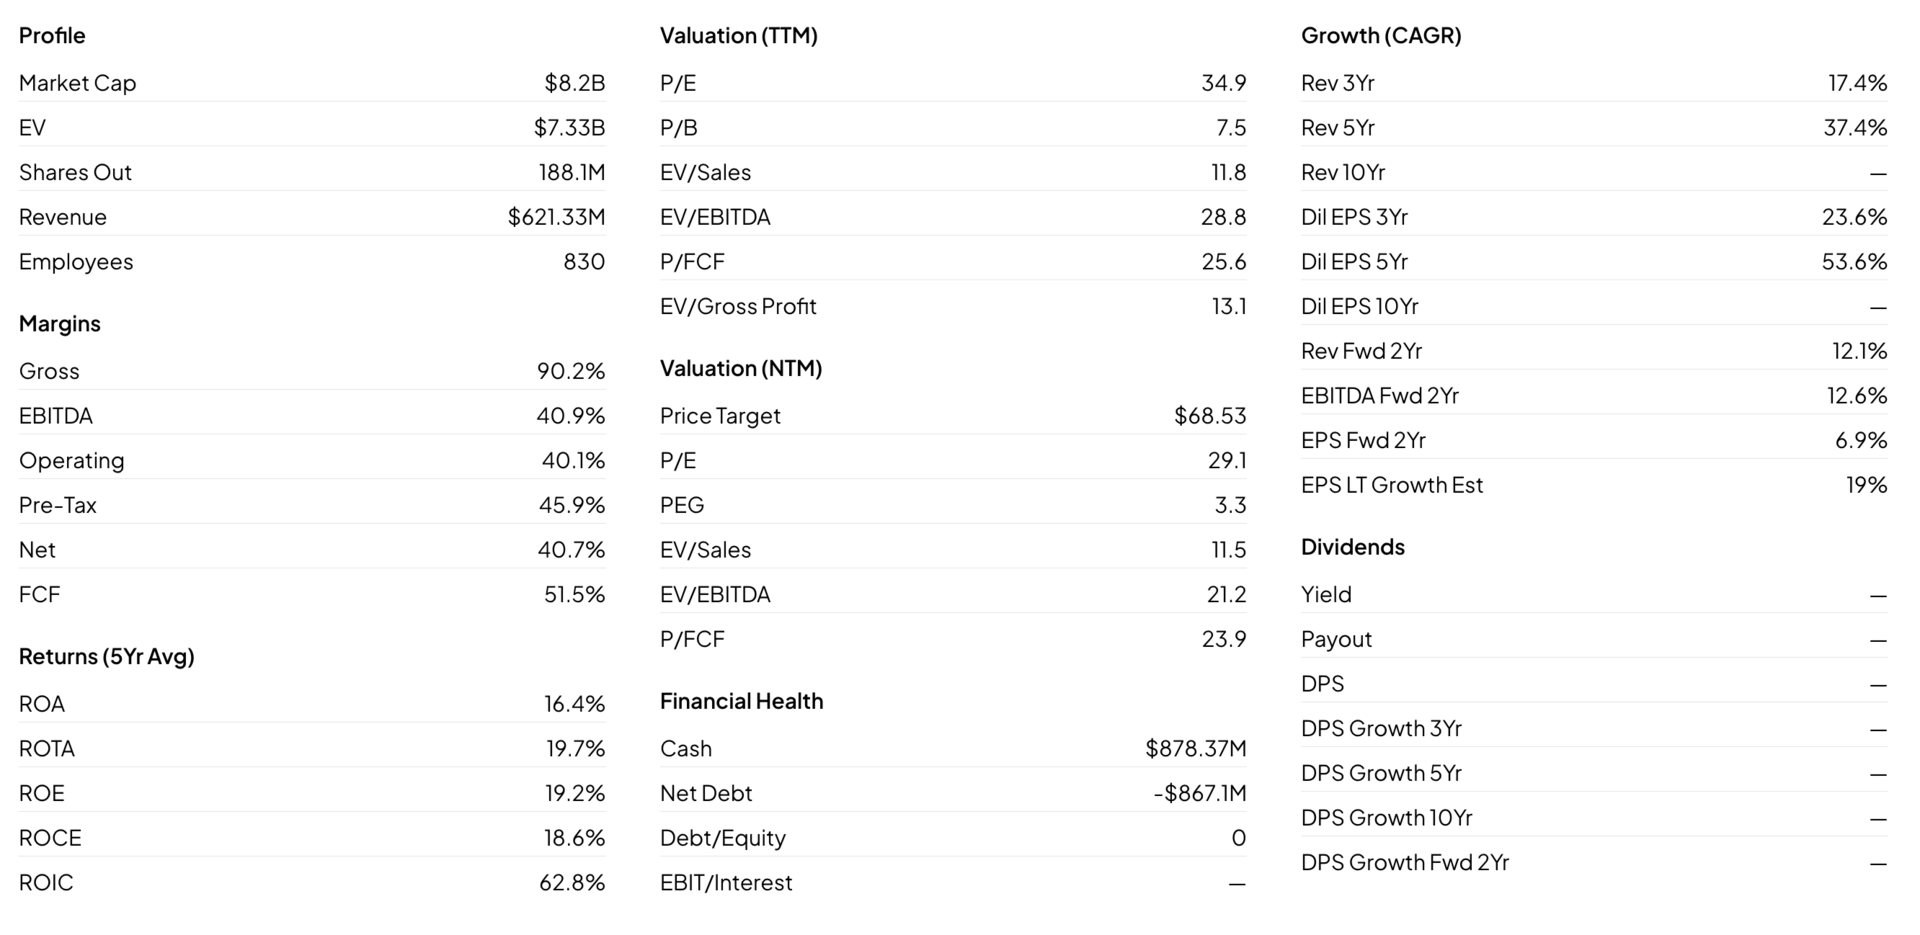The image size is (1920, 935).
Task: Select the ROIC value 62.8%
Action: click(x=572, y=883)
